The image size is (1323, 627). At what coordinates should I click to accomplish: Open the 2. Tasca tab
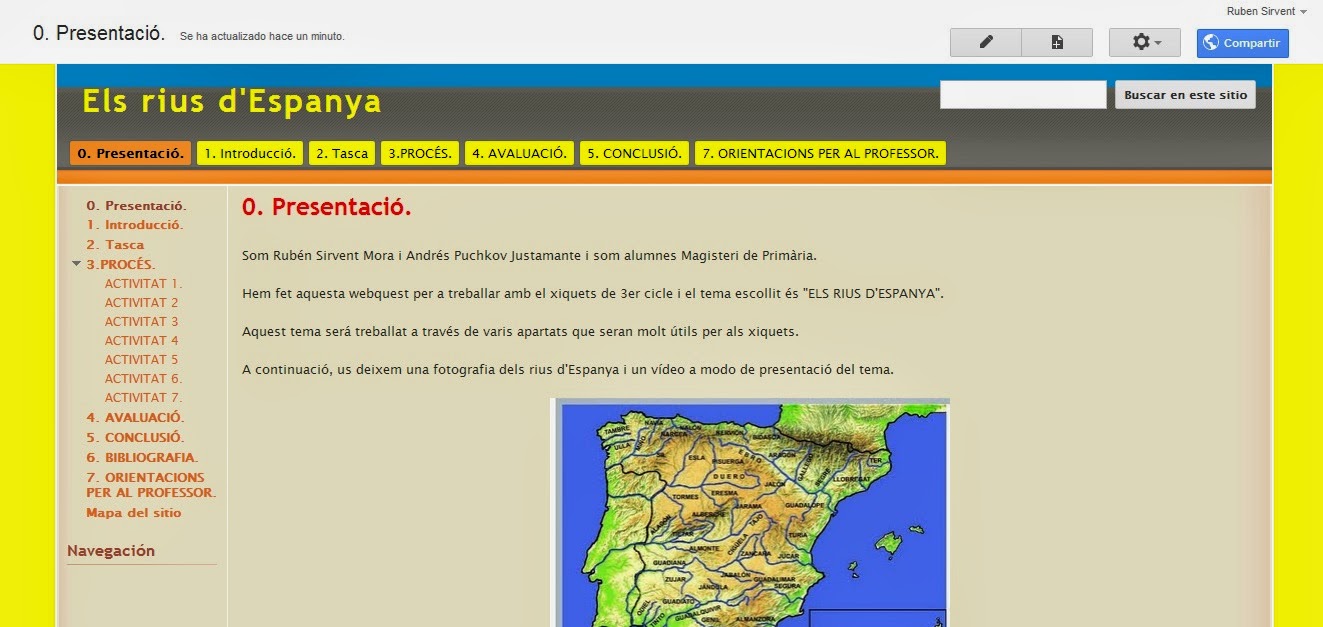tap(341, 153)
